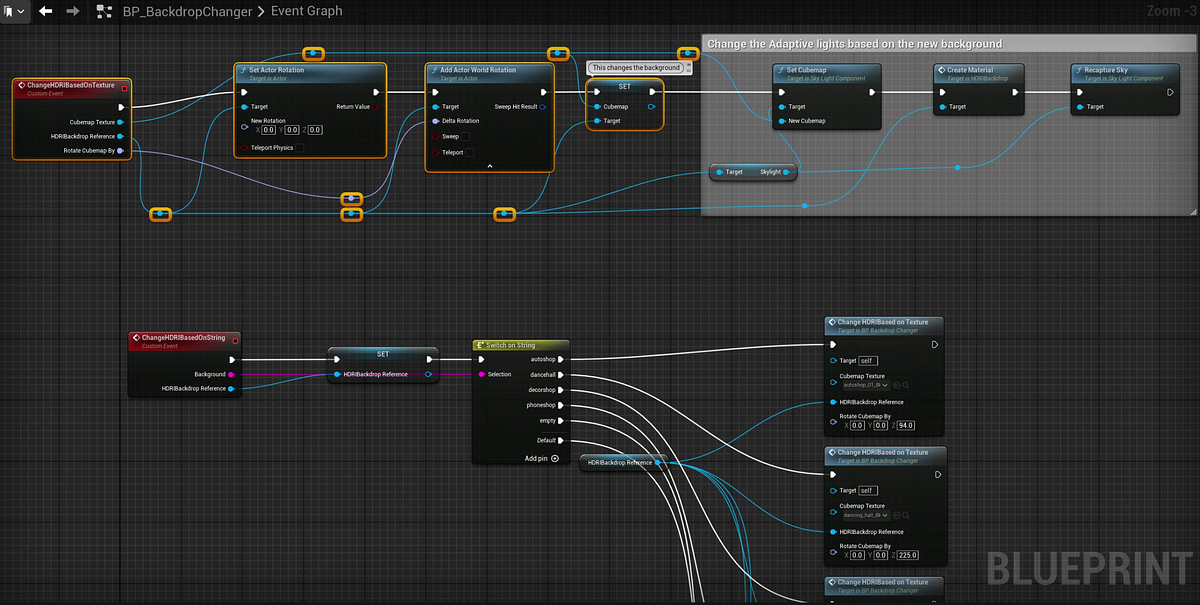1200x605 pixels.
Task: Expand the advanced pins chevron on Add Actor World Rotation
Action: coord(490,165)
